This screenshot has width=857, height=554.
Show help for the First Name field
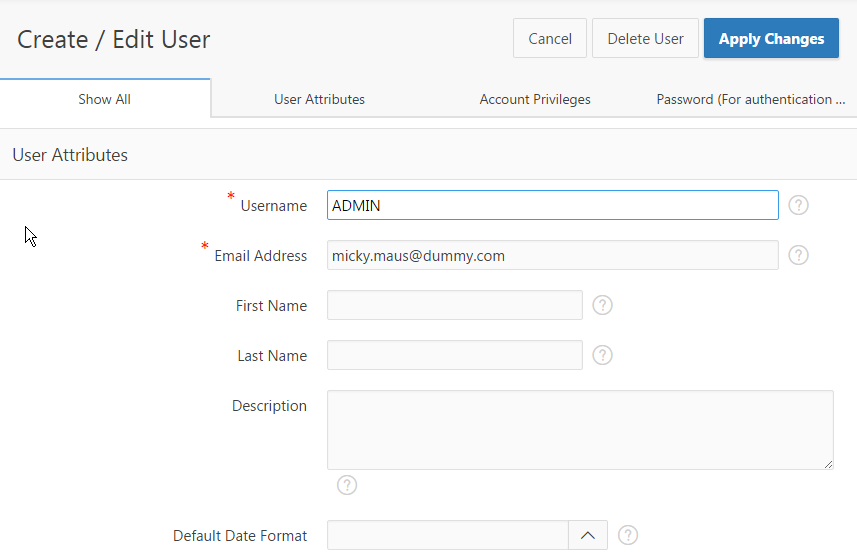602,305
